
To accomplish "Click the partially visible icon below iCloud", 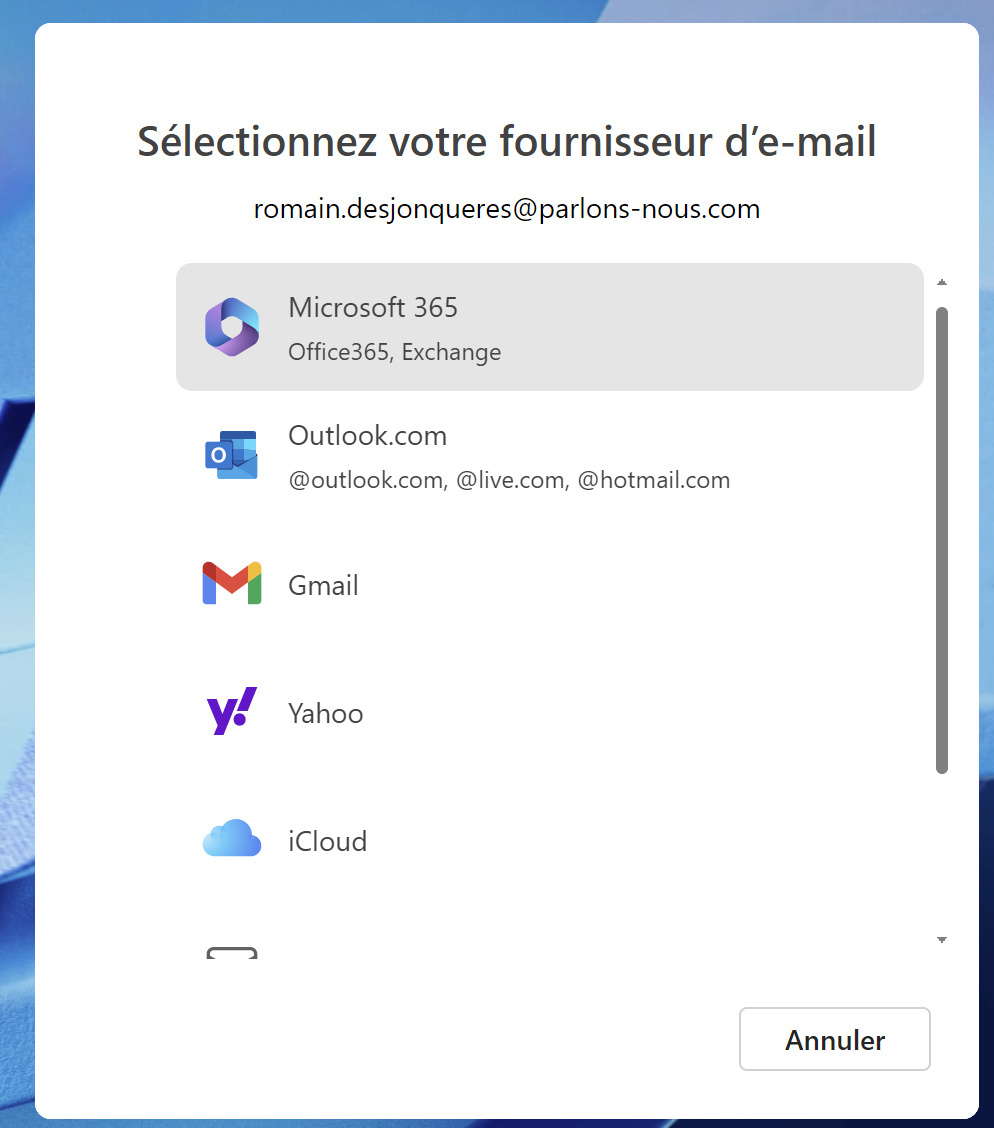I will (232, 953).
